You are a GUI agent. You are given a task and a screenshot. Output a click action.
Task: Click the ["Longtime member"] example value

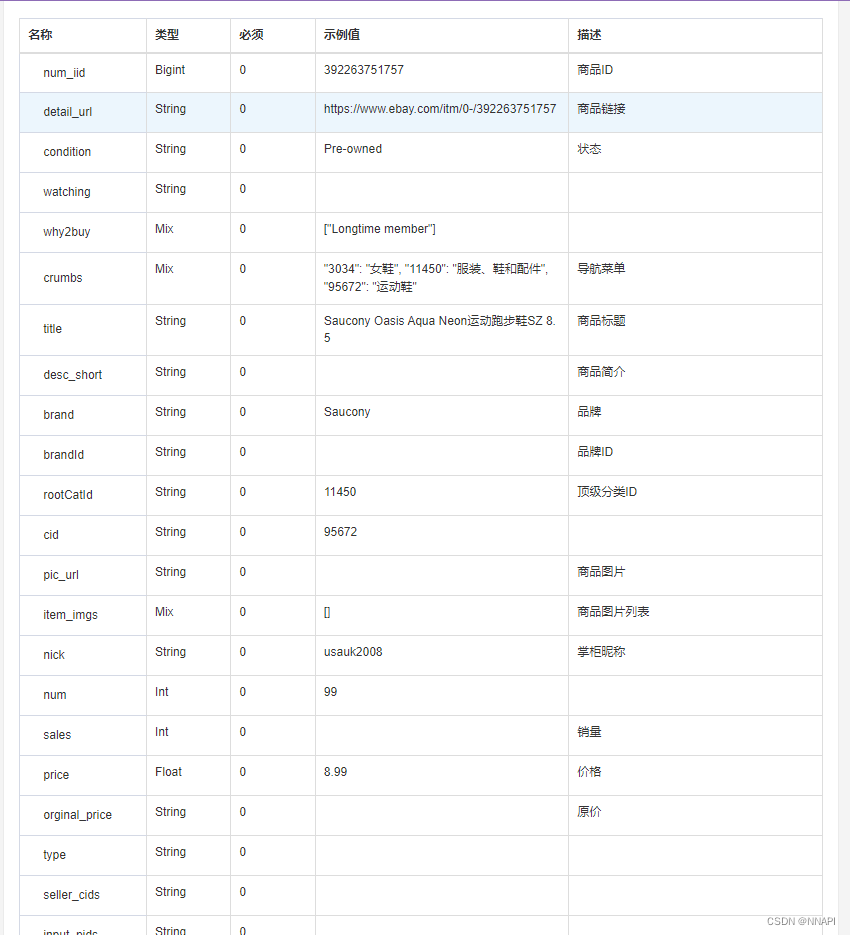point(379,228)
